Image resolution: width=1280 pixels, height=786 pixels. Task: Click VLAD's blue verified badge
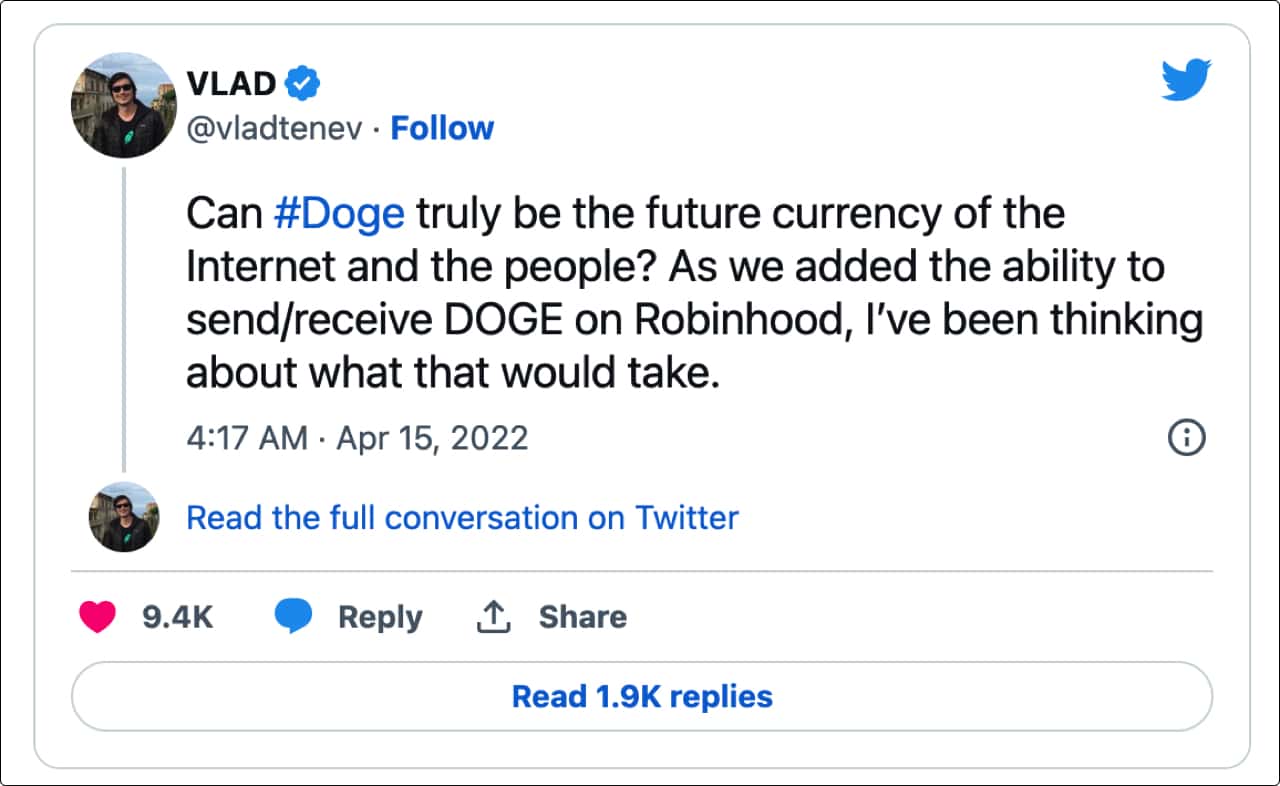(x=302, y=83)
